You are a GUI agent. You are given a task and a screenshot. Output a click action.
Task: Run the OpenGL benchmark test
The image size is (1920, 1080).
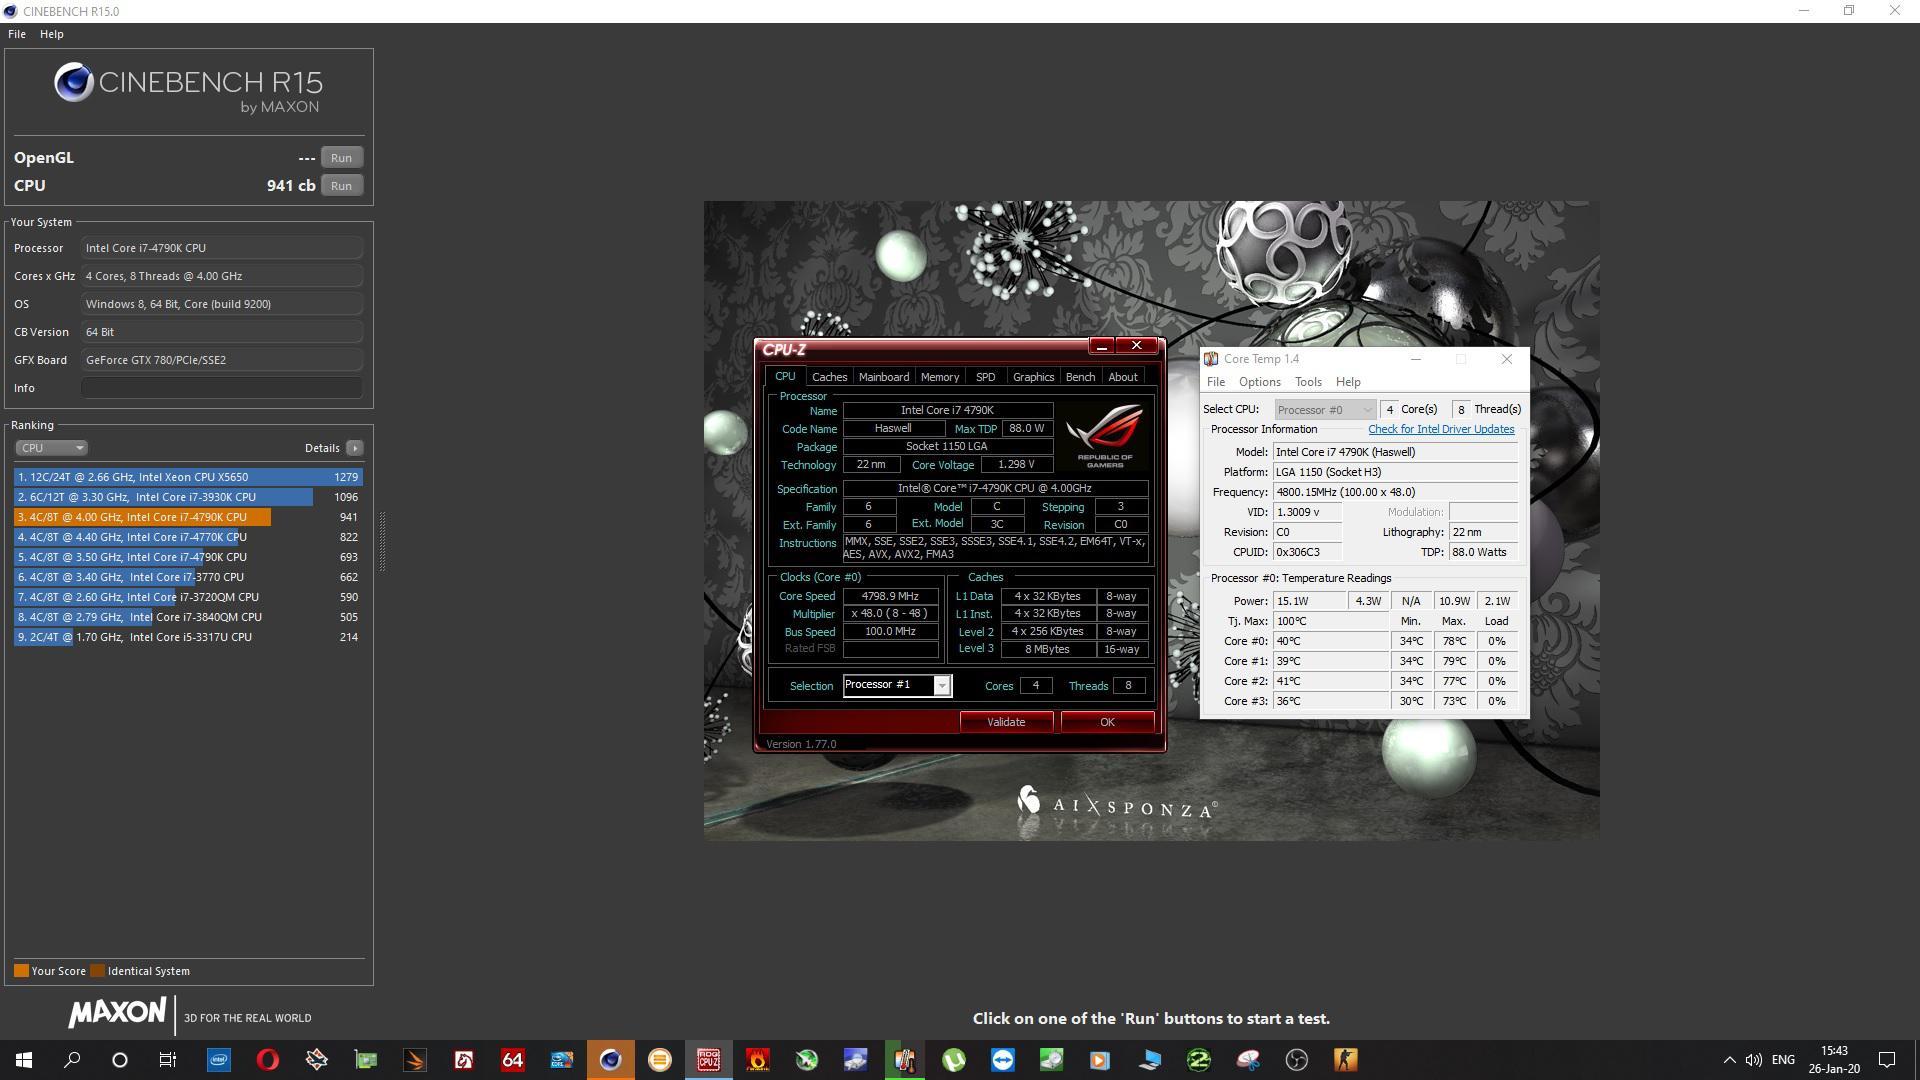pos(341,158)
